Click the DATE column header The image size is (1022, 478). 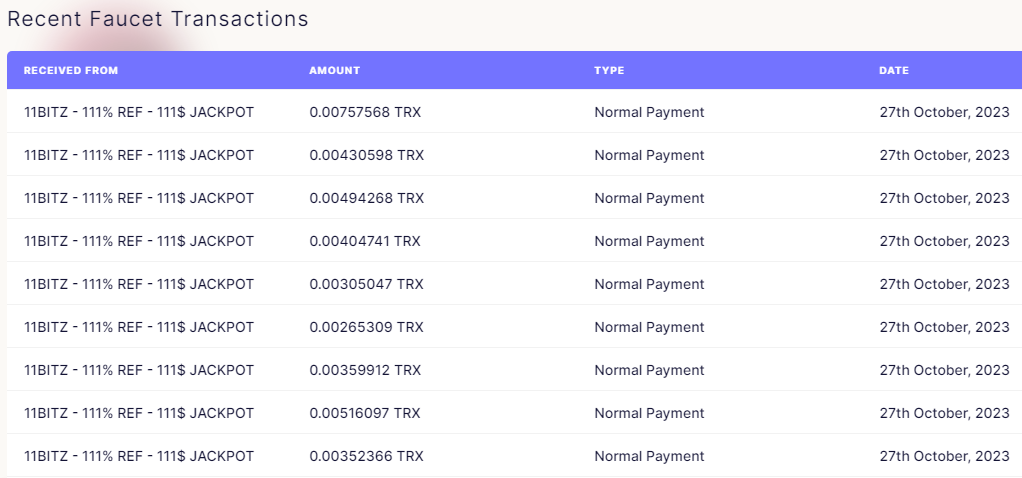[x=894, y=70]
